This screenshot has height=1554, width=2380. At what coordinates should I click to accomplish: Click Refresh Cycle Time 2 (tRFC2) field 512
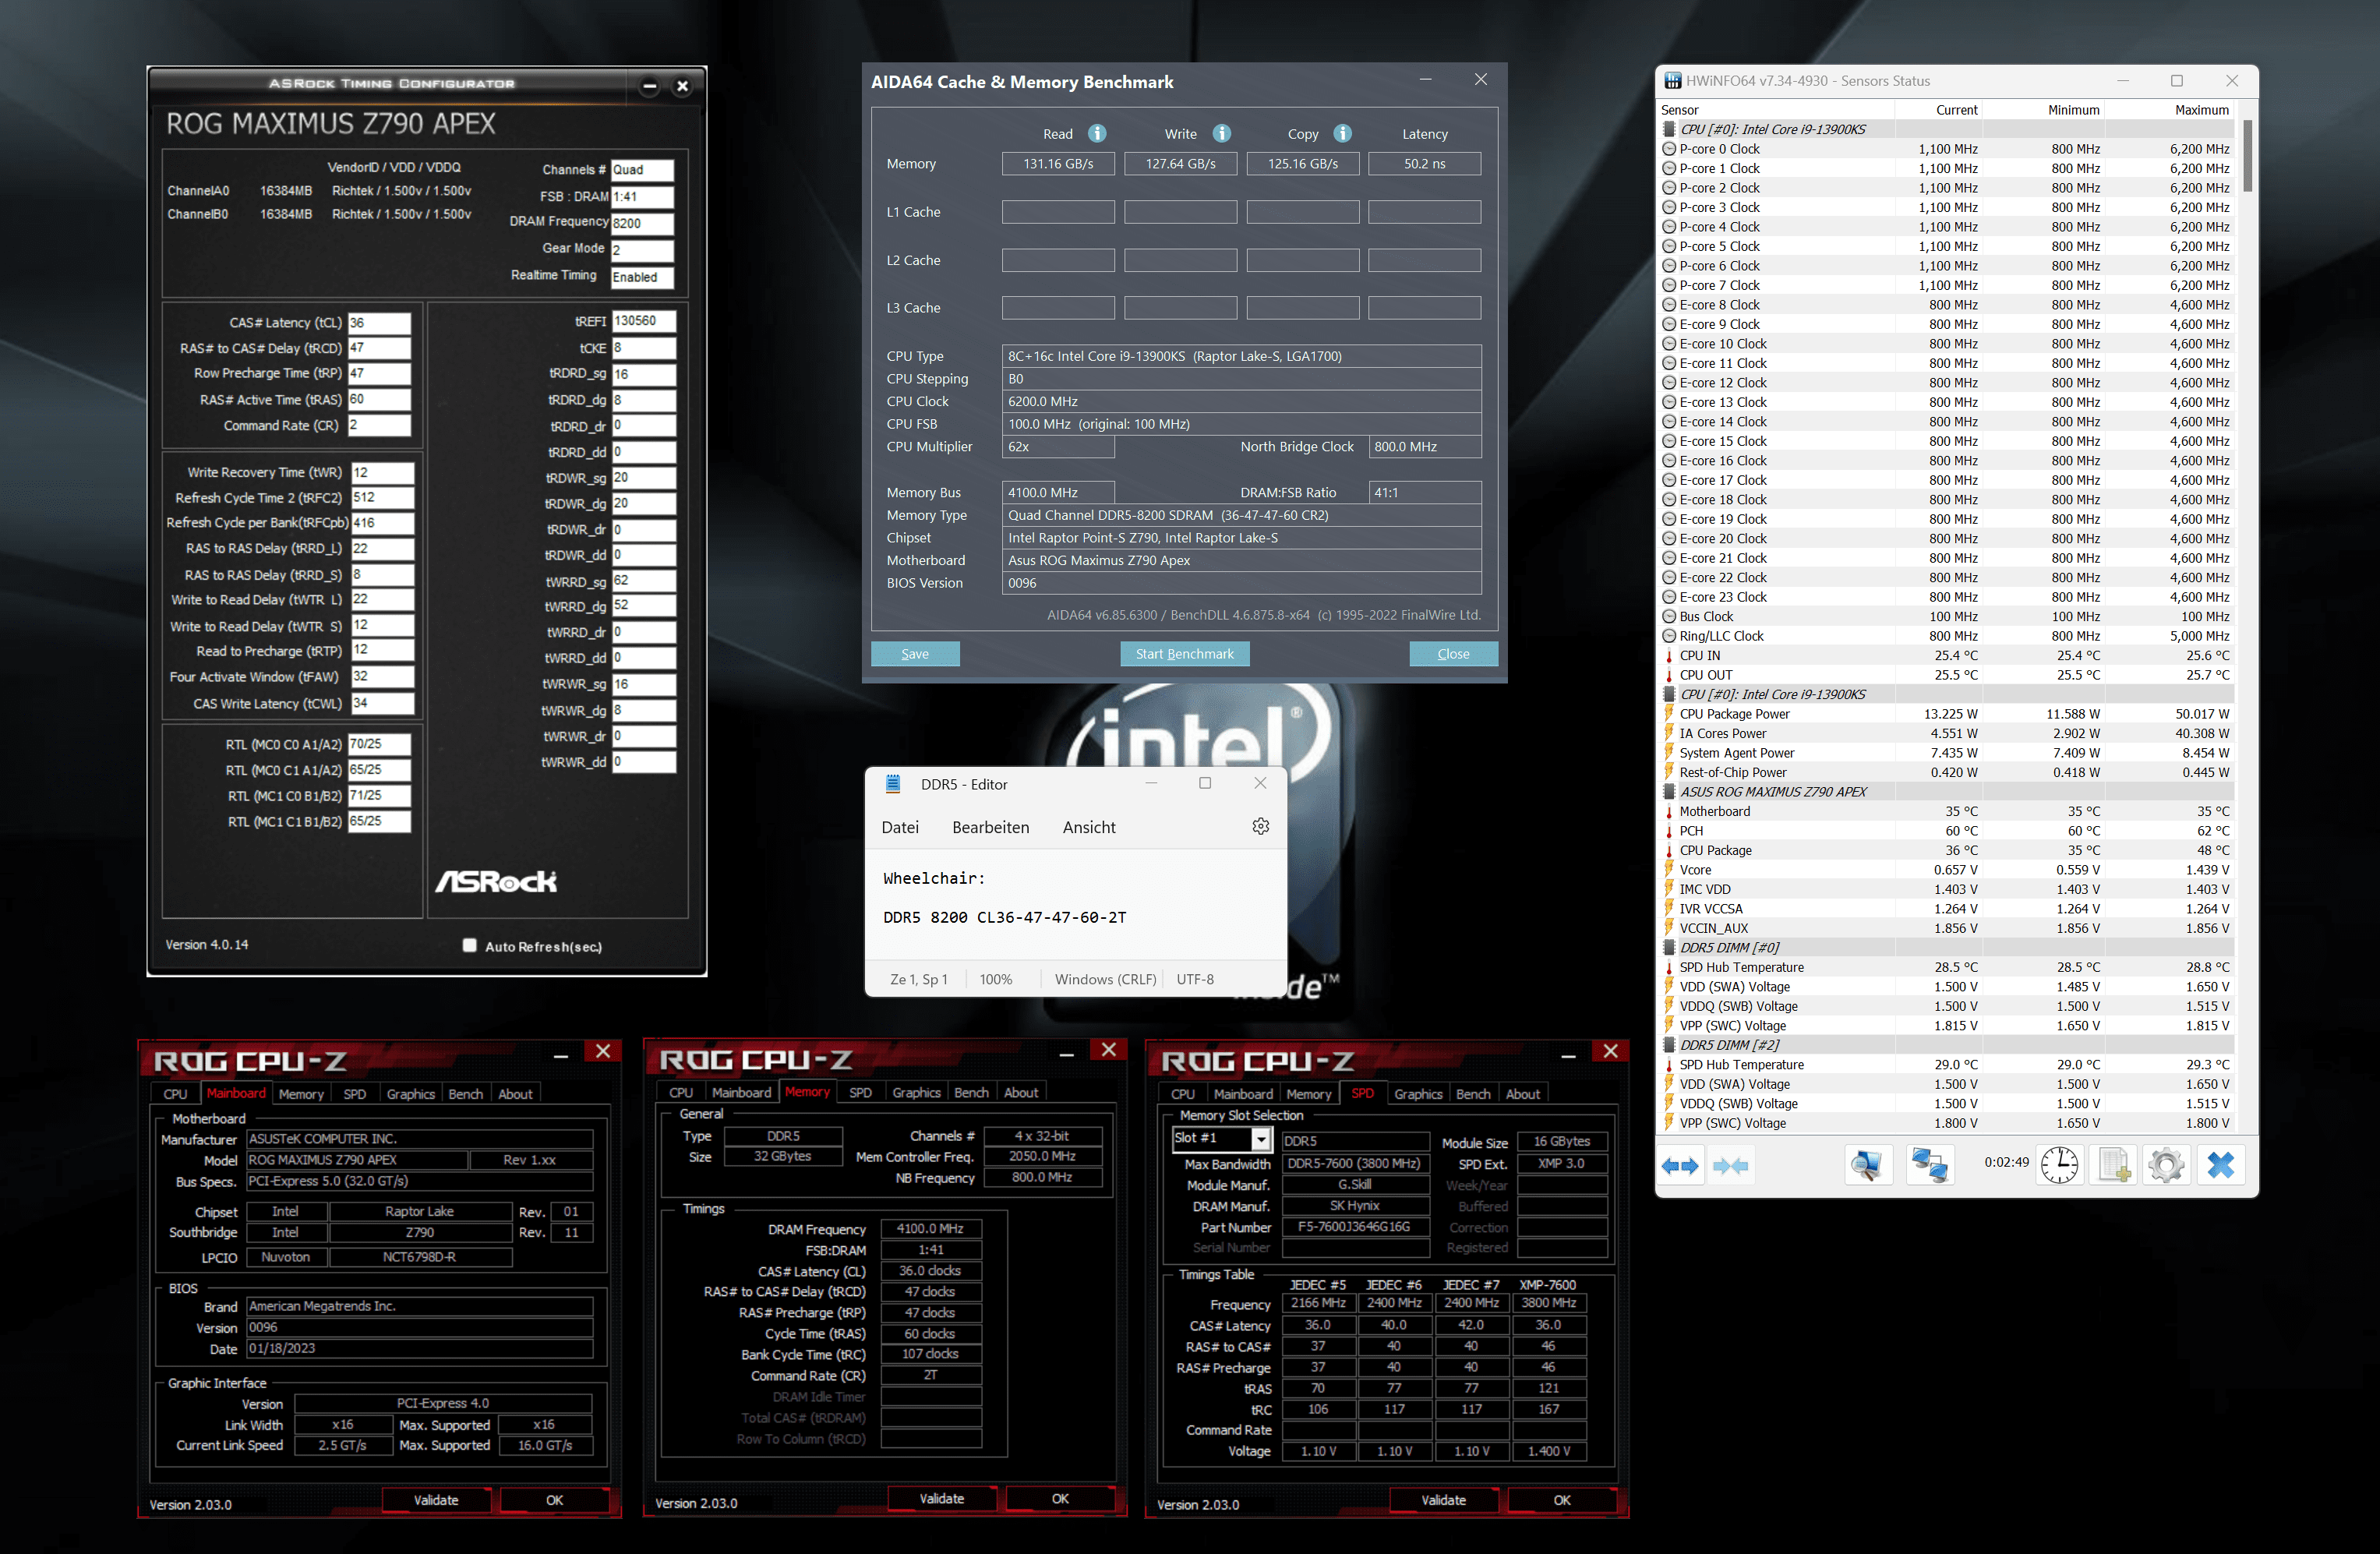(382, 497)
